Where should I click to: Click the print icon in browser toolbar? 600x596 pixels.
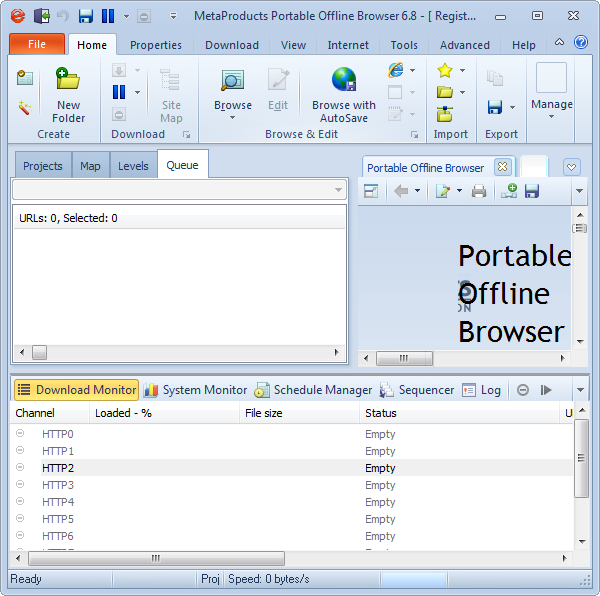coord(479,191)
